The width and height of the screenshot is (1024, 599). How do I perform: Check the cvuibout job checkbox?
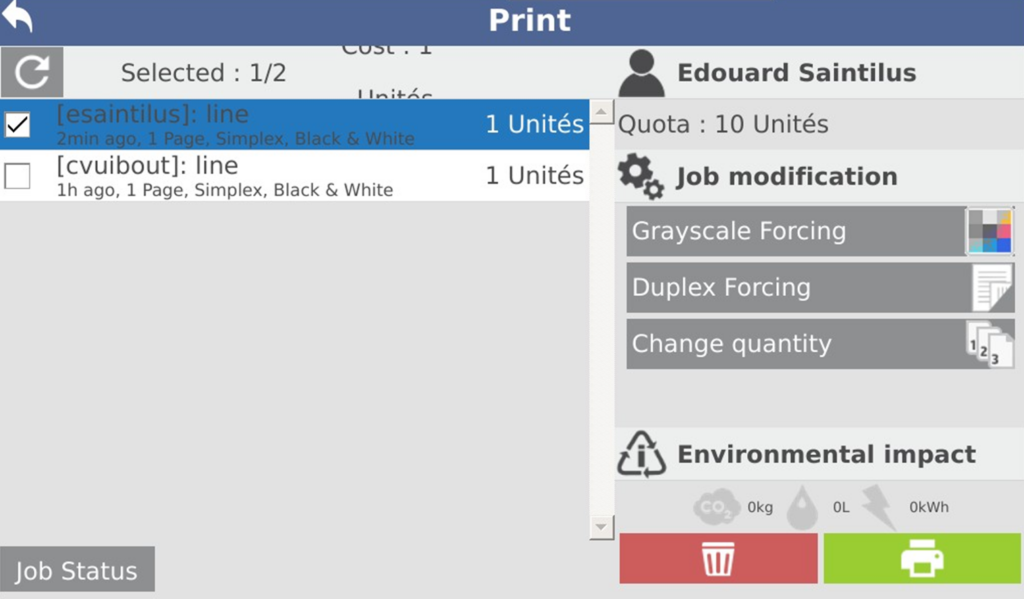pos(18,176)
